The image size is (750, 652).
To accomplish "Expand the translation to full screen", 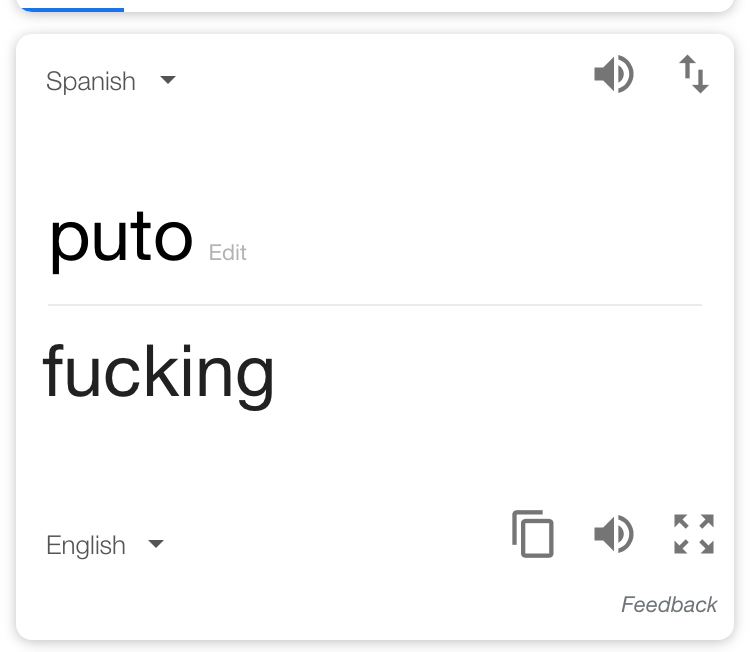I will (694, 534).
